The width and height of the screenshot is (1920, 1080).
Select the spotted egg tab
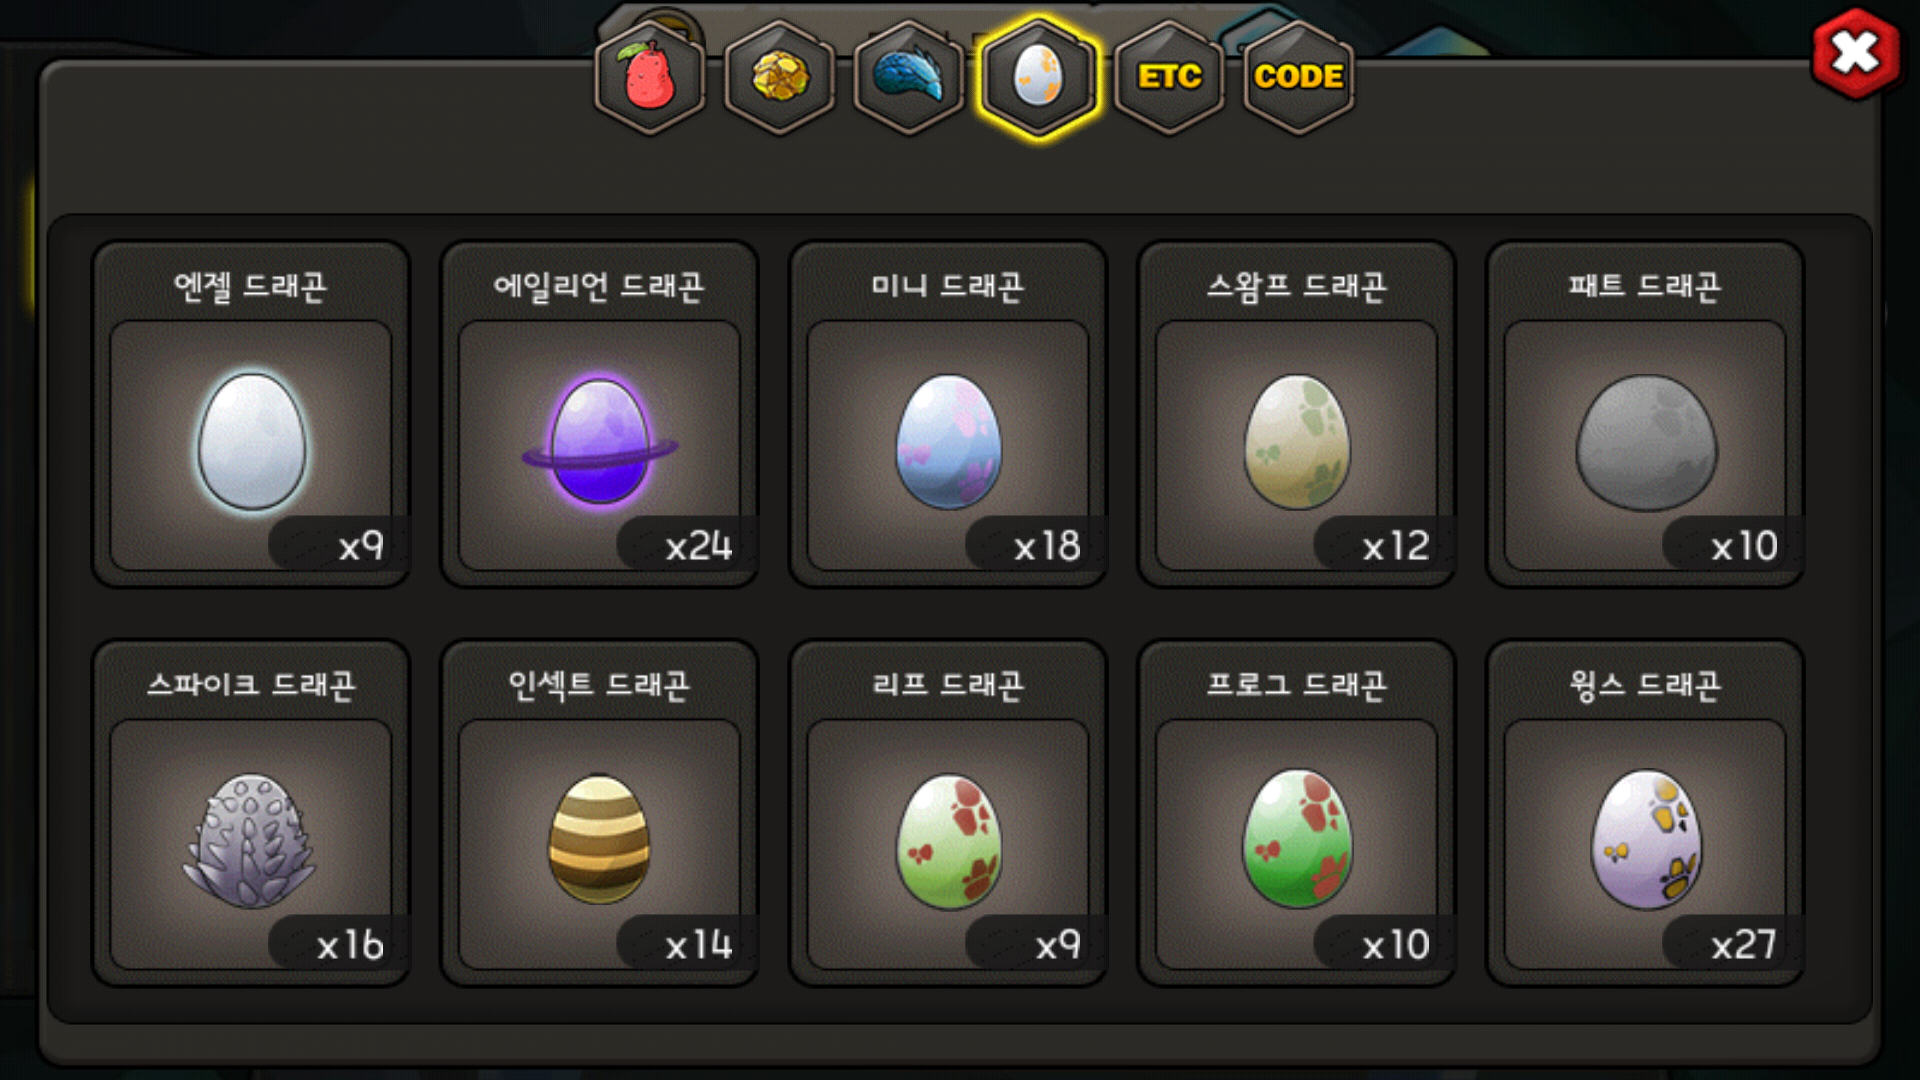(1039, 77)
